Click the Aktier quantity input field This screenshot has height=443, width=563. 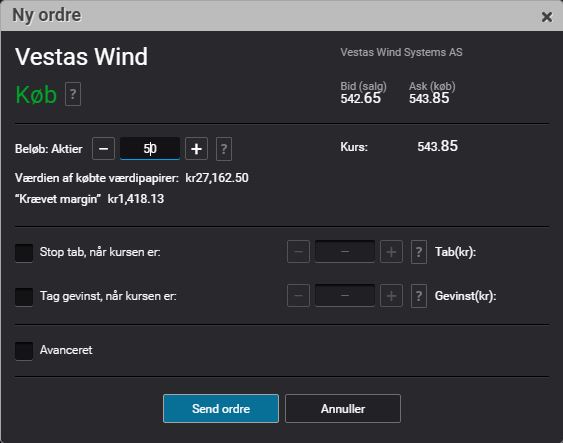point(150,148)
